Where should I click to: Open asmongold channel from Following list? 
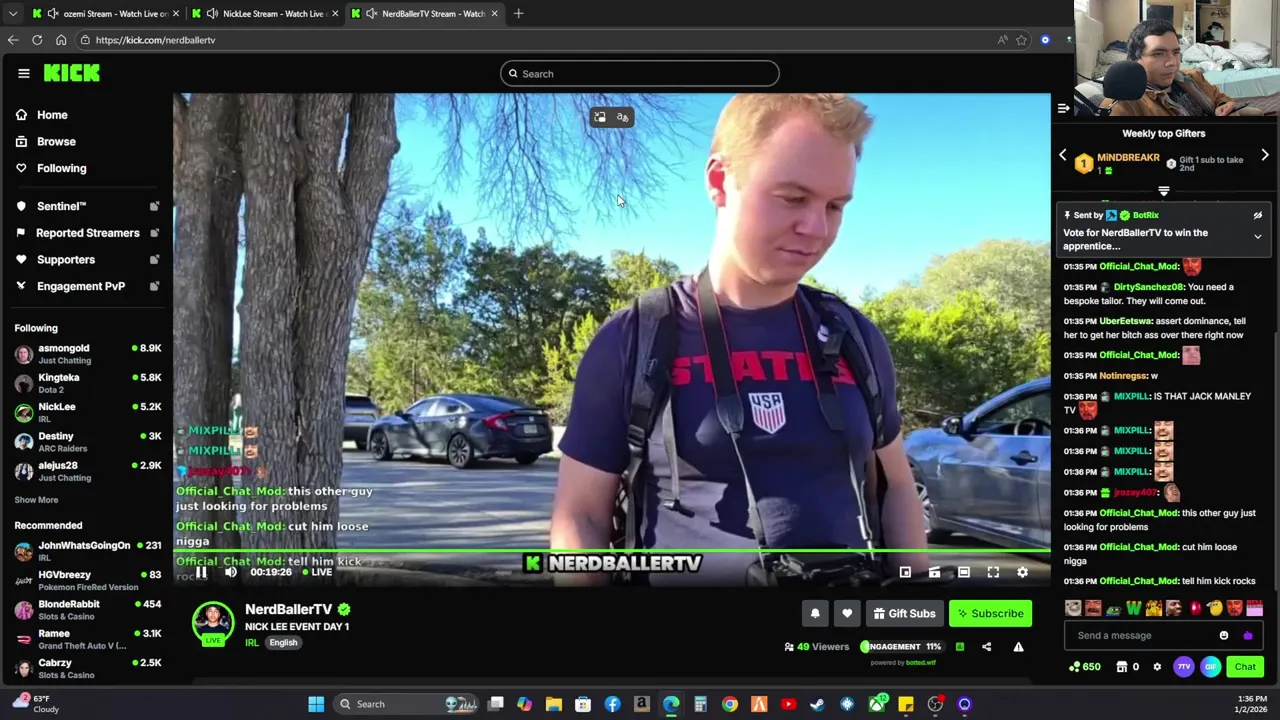click(x=88, y=354)
